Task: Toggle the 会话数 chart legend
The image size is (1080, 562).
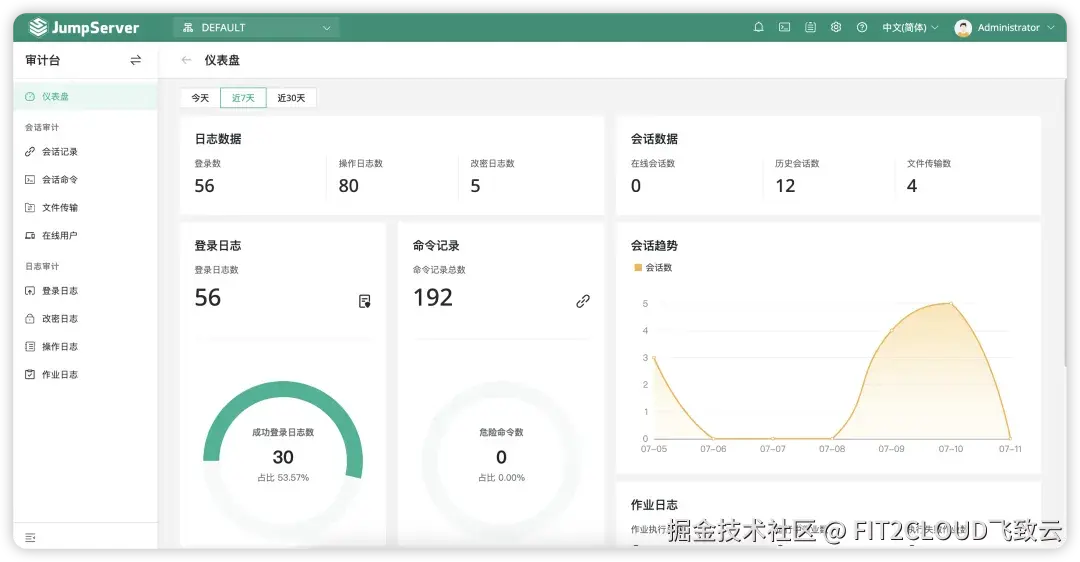Action: click(652, 268)
